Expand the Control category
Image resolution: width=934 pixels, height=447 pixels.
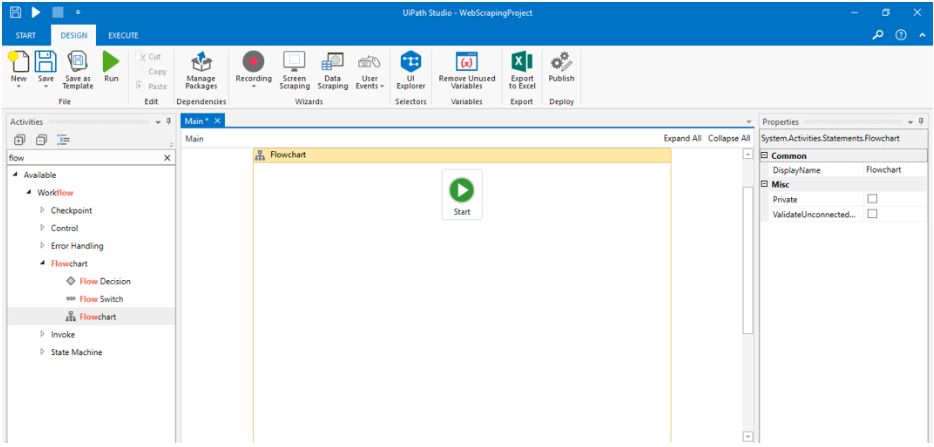(x=42, y=228)
